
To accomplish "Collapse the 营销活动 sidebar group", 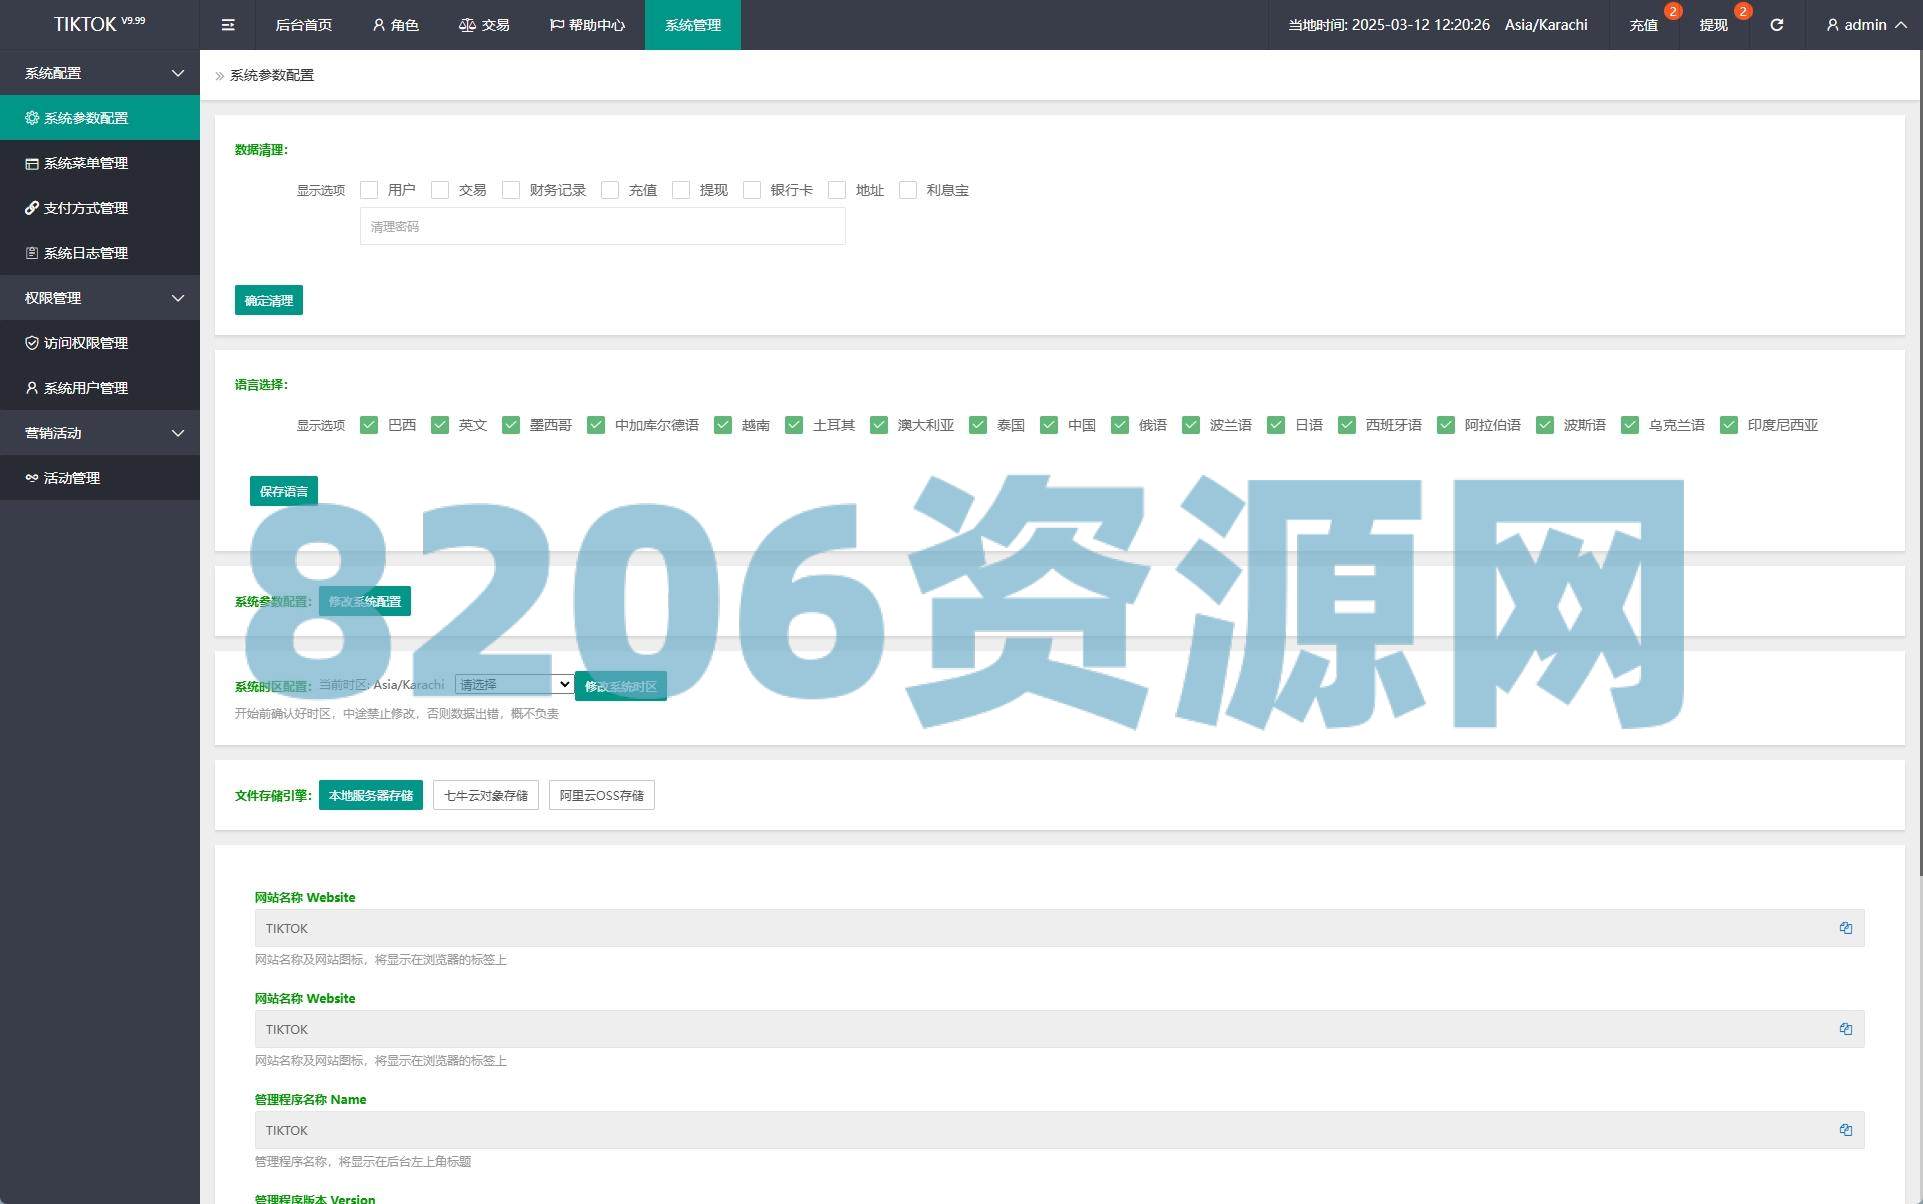I will [x=100, y=433].
